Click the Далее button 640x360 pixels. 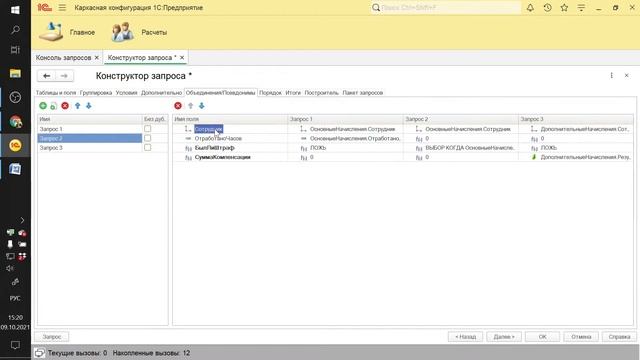click(x=504, y=337)
